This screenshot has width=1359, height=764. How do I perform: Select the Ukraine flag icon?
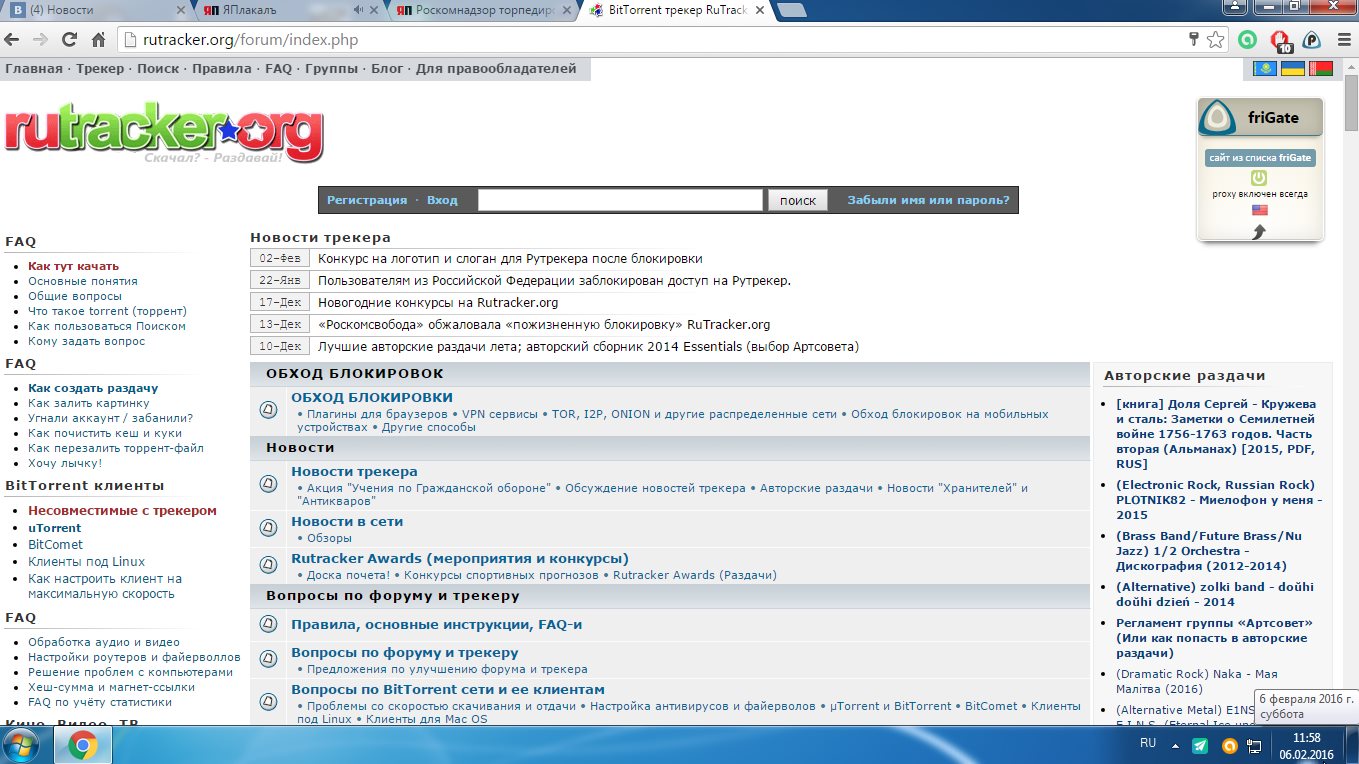click(x=1293, y=69)
